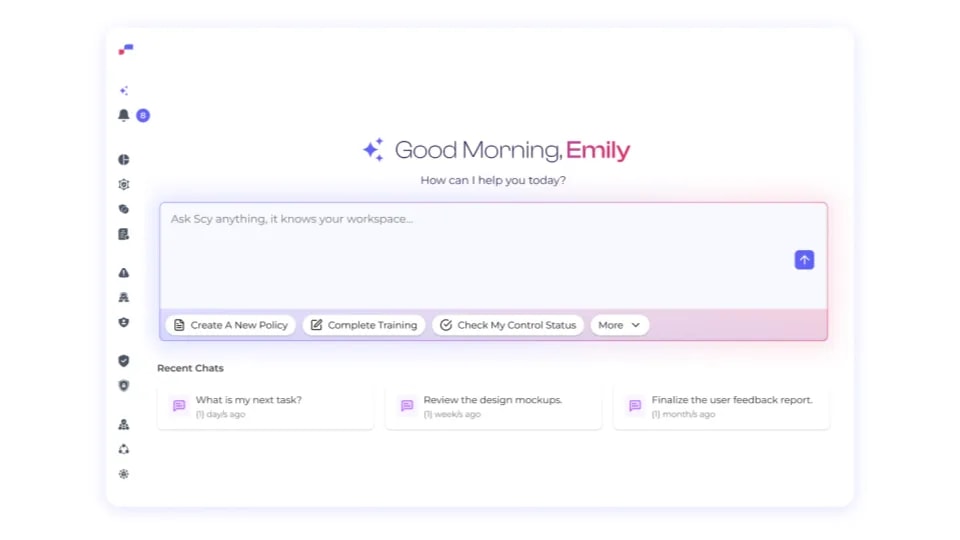This screenshot has width=960, height=540.
Task: Click the red and blue app logo
Action: coord(126,49)
